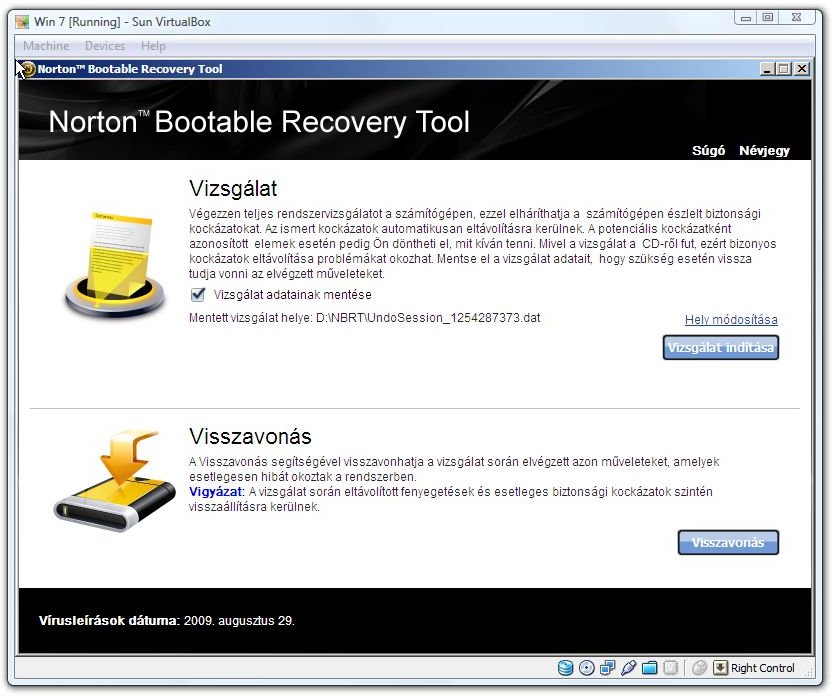Open the VirtualBox Help menu
Viewport: 832px width, 697px height.
(153, 46)
